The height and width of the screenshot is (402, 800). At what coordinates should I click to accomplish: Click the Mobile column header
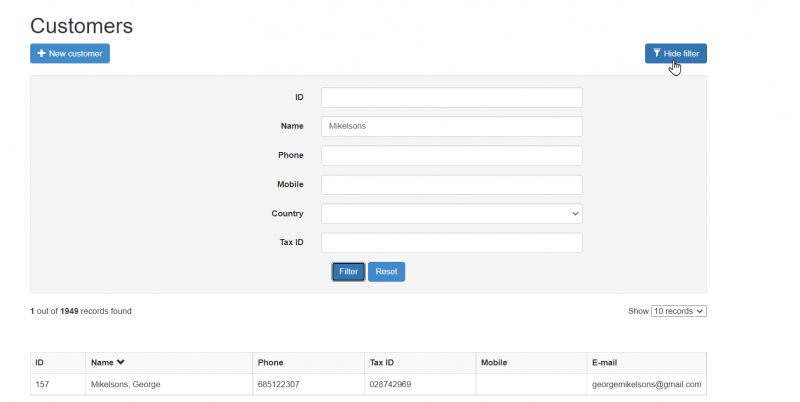(x=496, y=362)
